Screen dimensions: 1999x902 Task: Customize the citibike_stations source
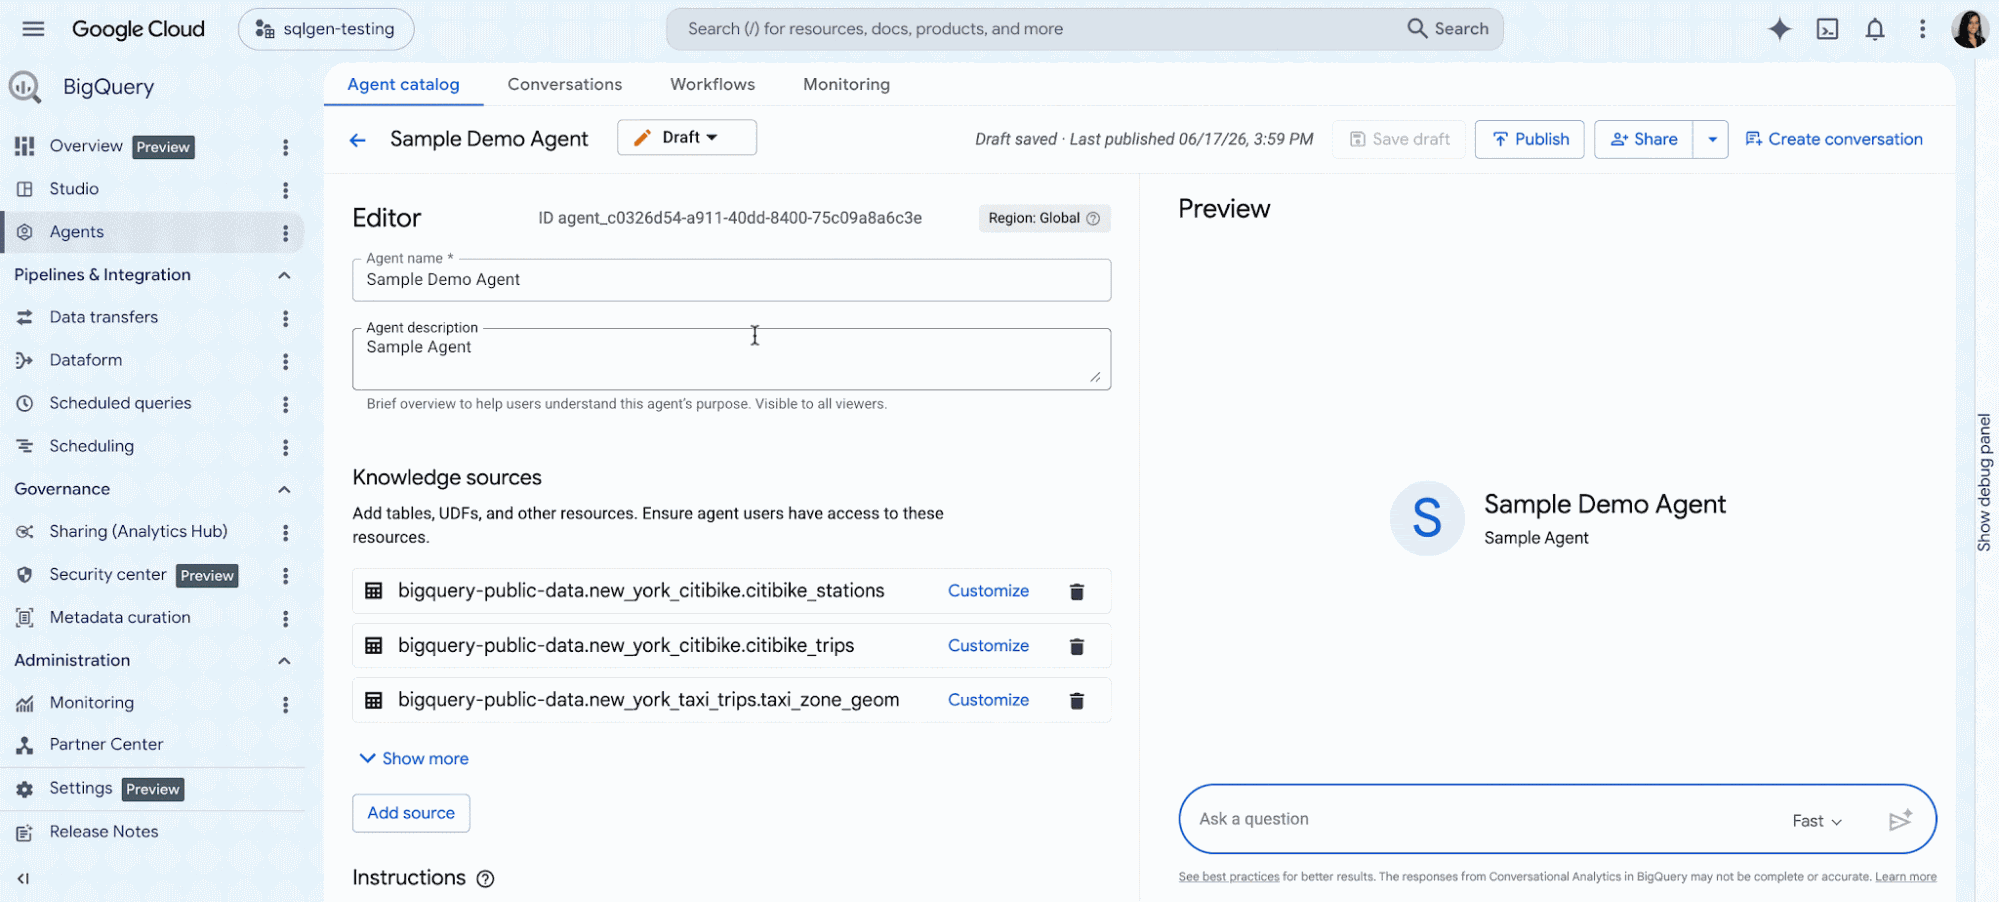pyautogui.click(x=988, y=591)
